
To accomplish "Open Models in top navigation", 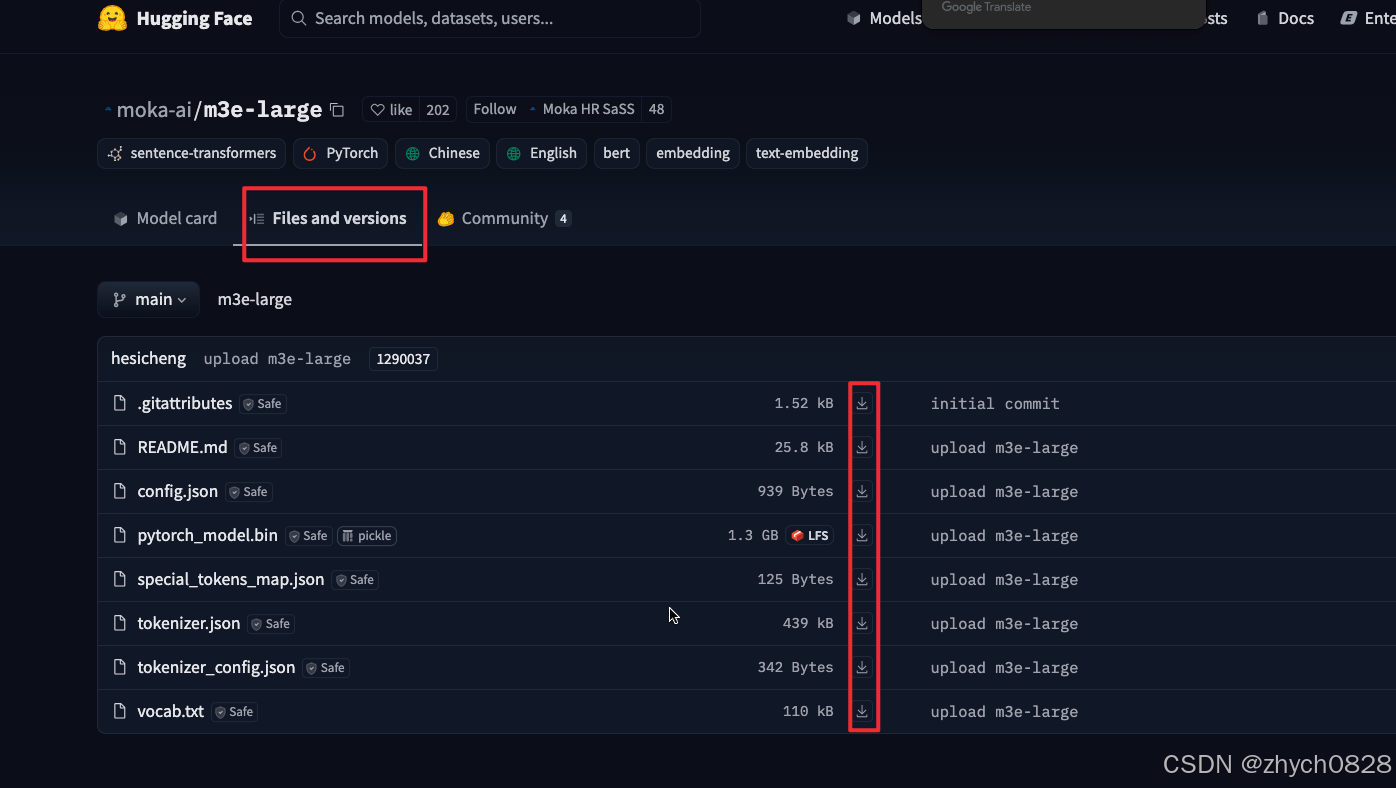I will coord(884,18).
